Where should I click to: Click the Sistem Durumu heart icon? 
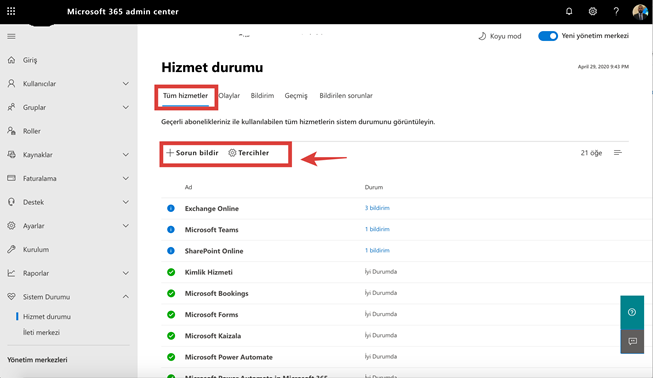[11, 297]
